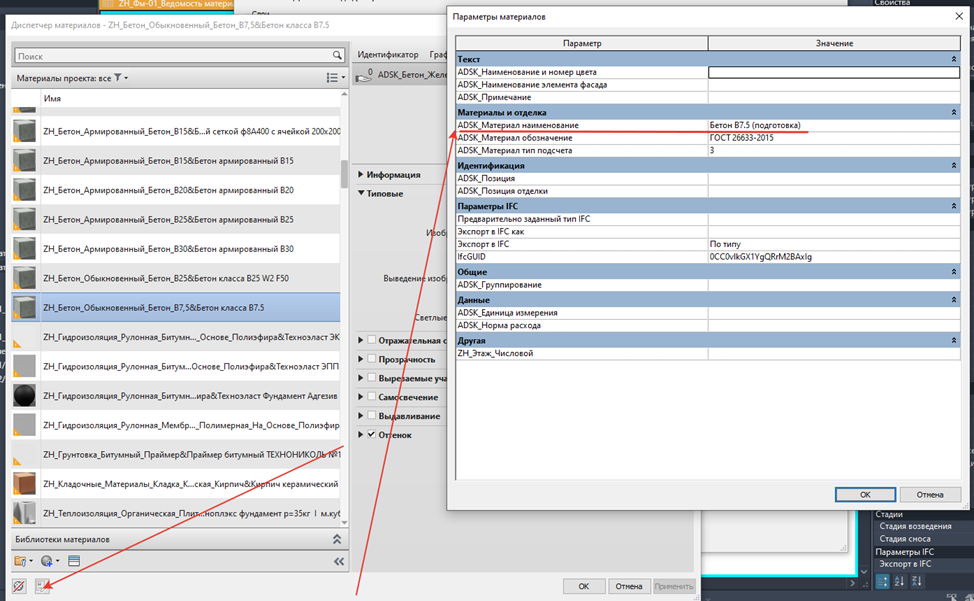This screenshot has width=974, height=601.
Task: Click OK in Параметры материалов dialog
Action: (865, 495)
